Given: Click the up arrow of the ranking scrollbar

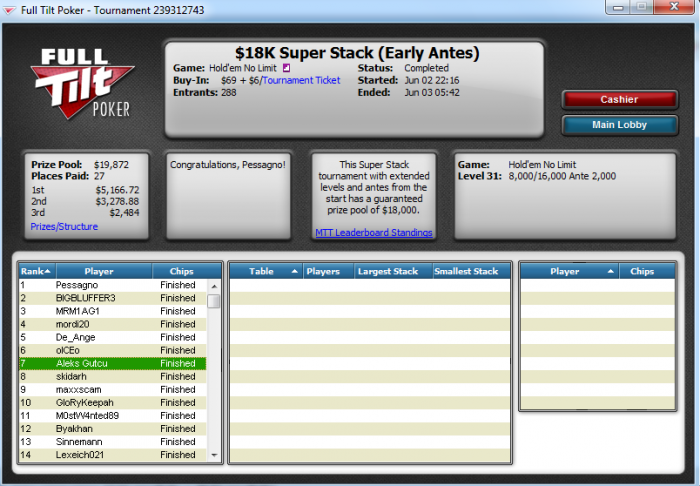Looking at the screenshot, I should point(214,286).
